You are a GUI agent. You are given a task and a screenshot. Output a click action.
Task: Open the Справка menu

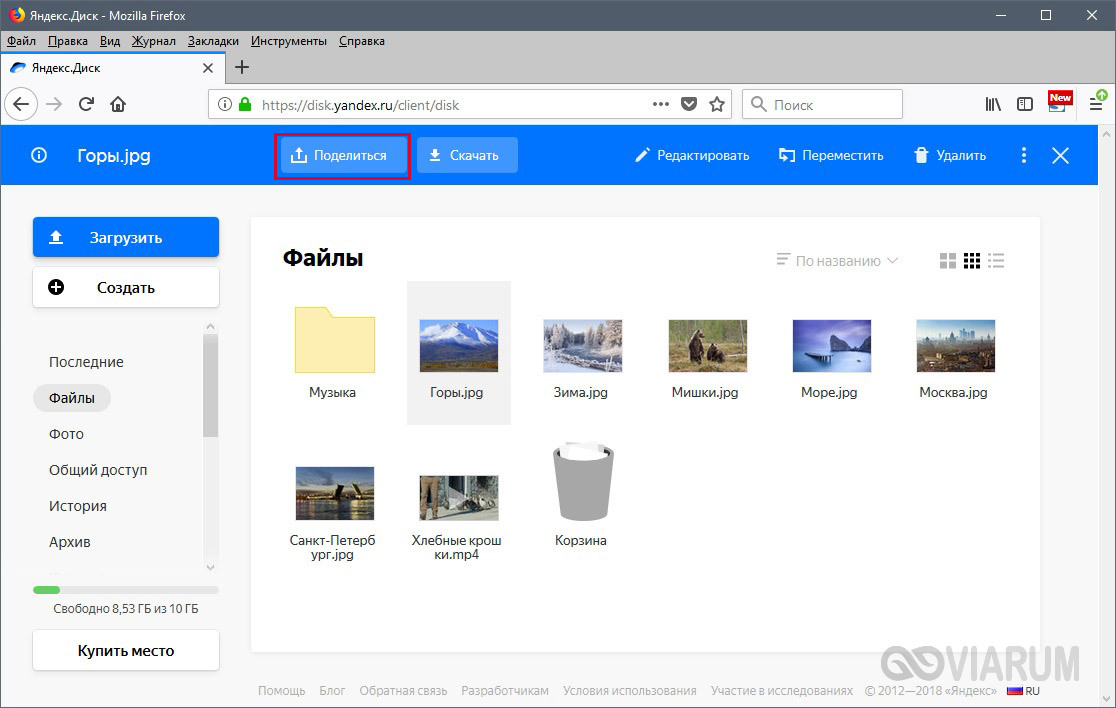tap(362, 41)
